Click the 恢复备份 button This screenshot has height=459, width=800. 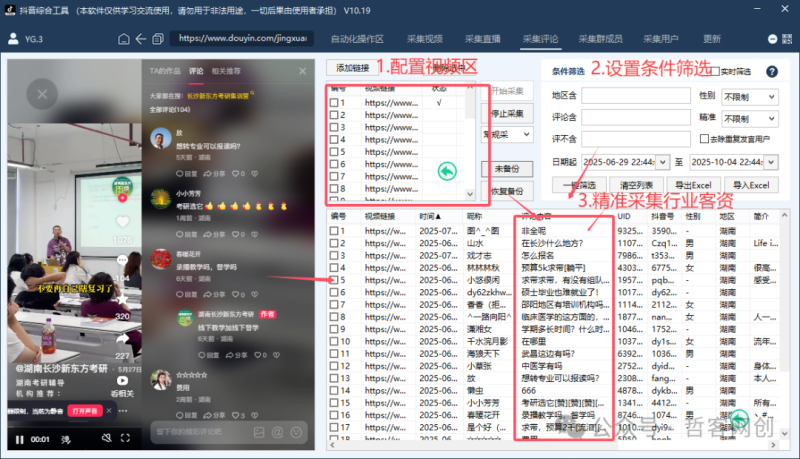pyautogui.click(x=507, y=191)
